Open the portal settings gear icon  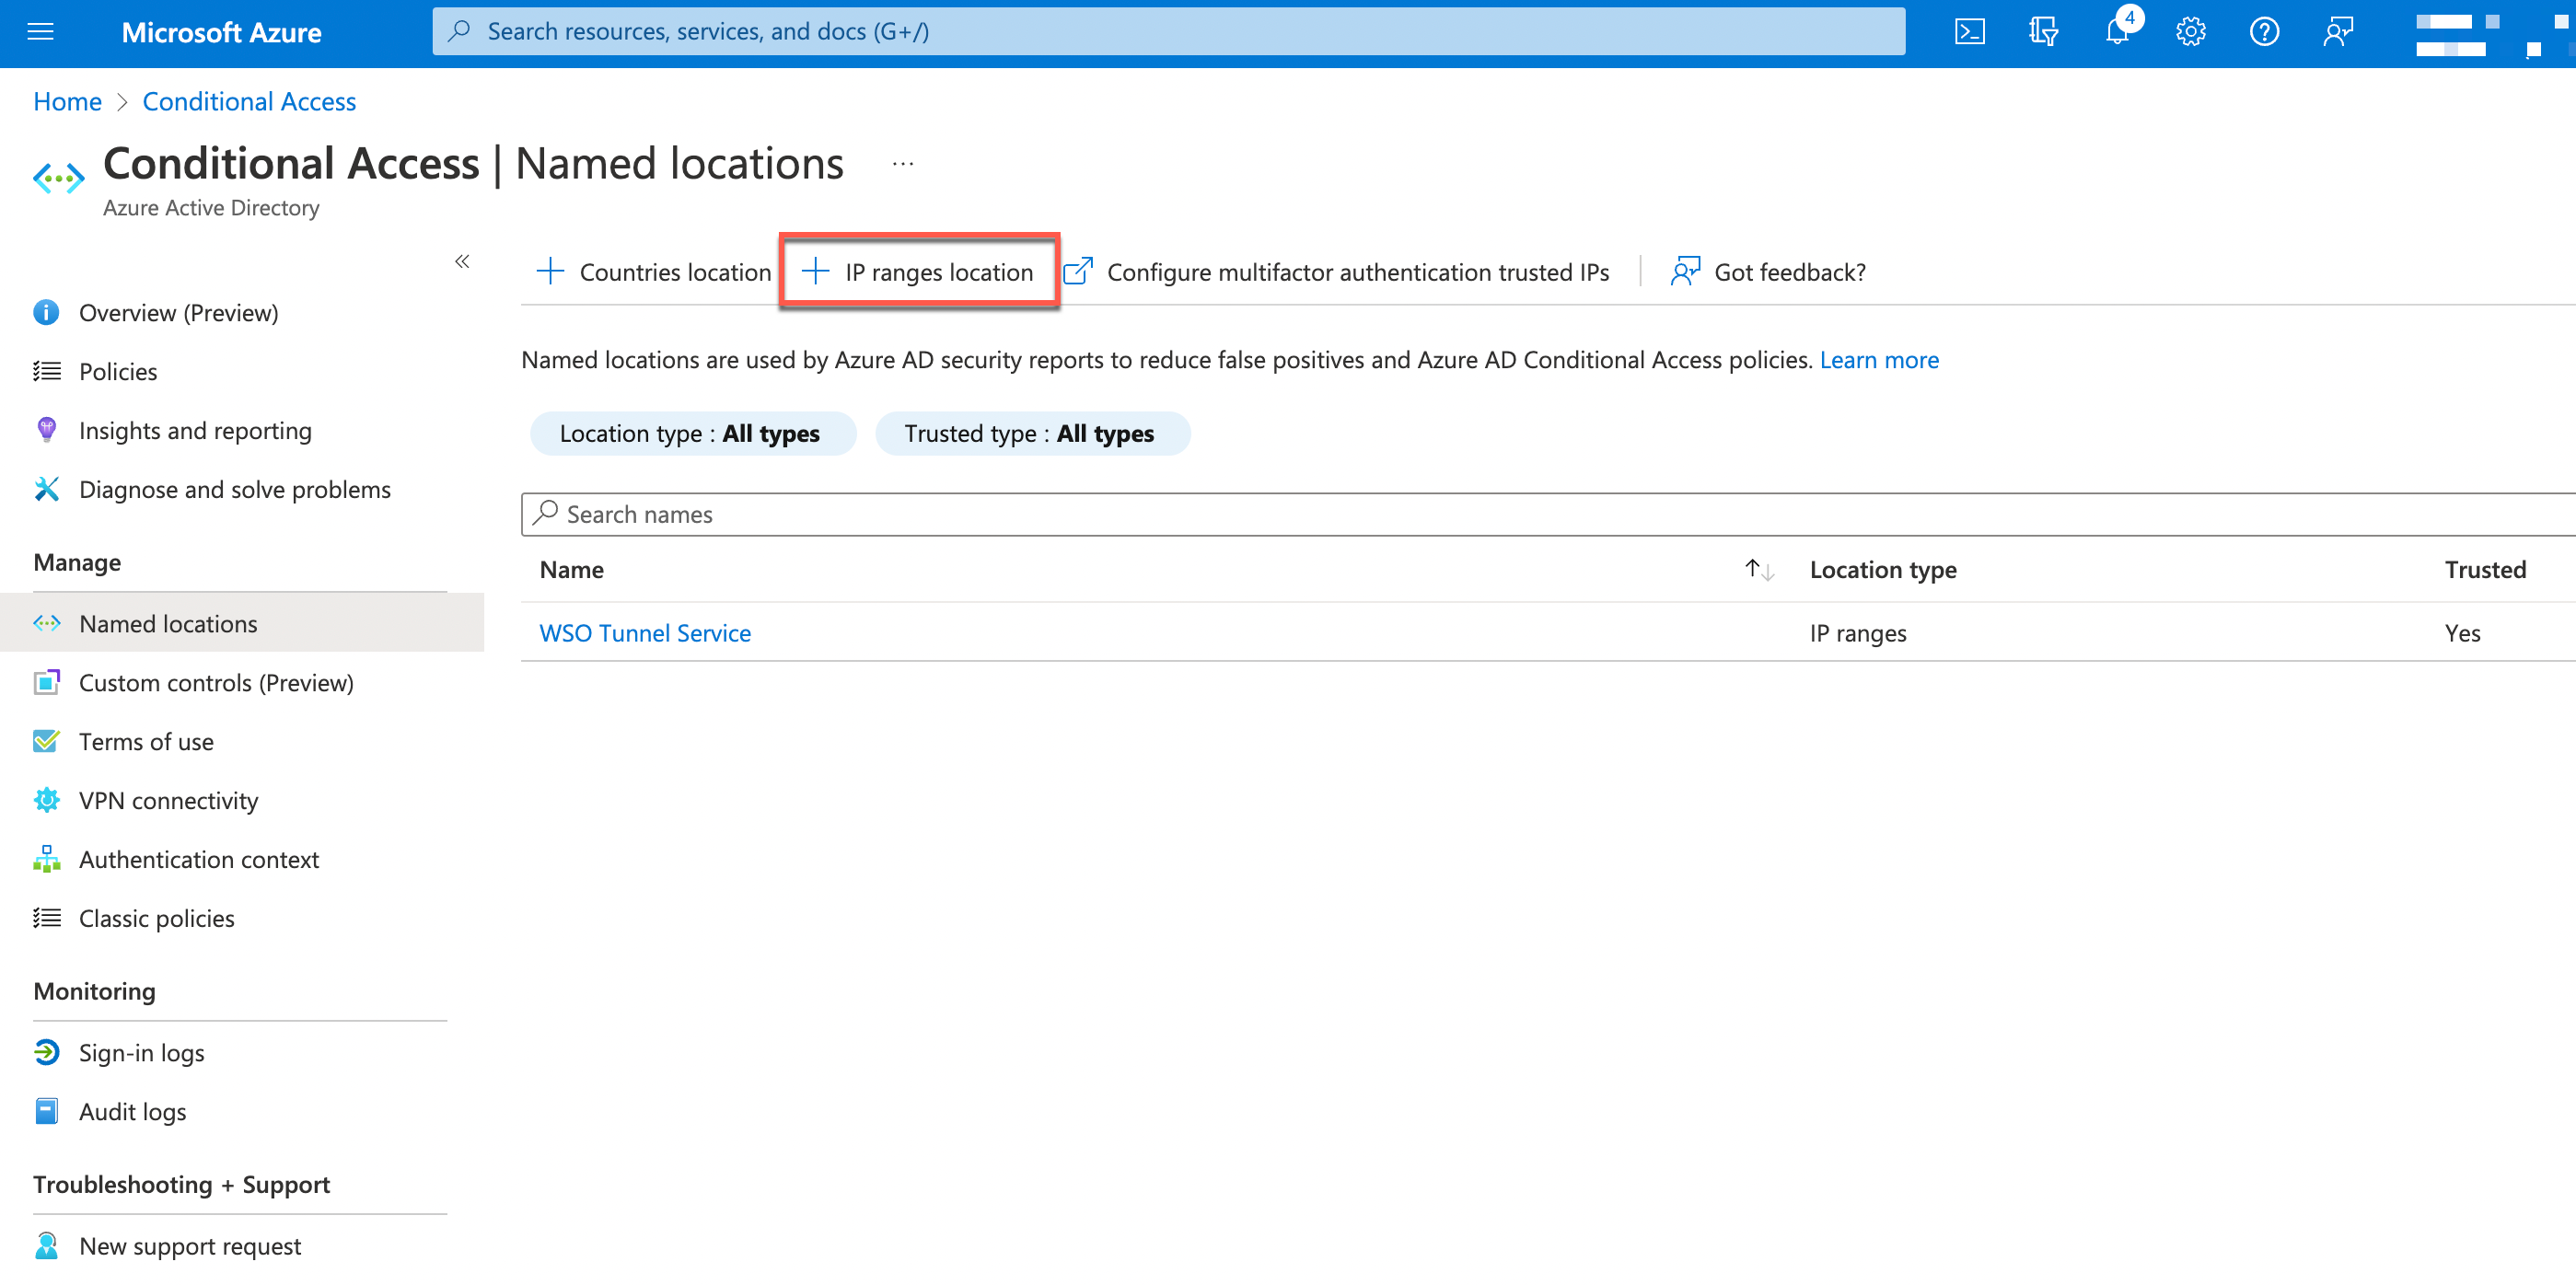(x=2190, y=31)
